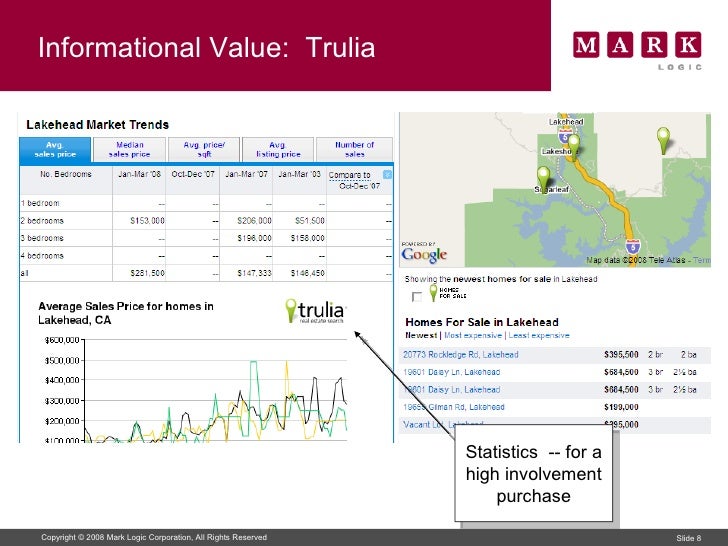
Task: Click the Interstate 5 shield at map bottom
Action: 632,246
